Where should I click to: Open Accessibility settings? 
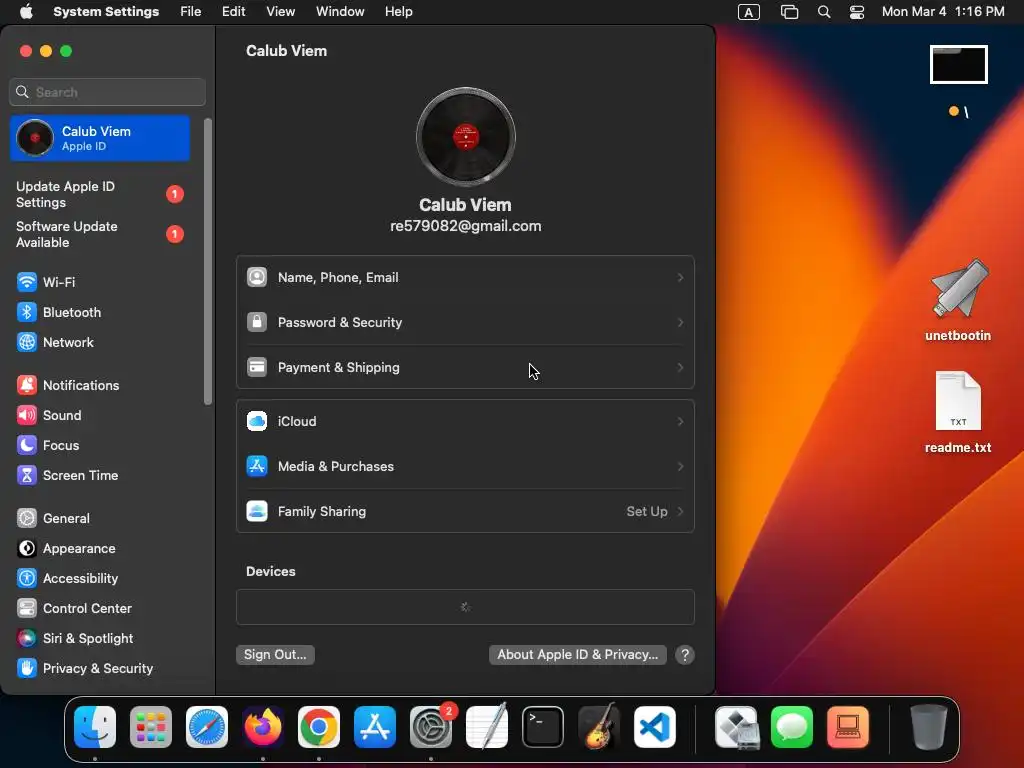[67, 579]
